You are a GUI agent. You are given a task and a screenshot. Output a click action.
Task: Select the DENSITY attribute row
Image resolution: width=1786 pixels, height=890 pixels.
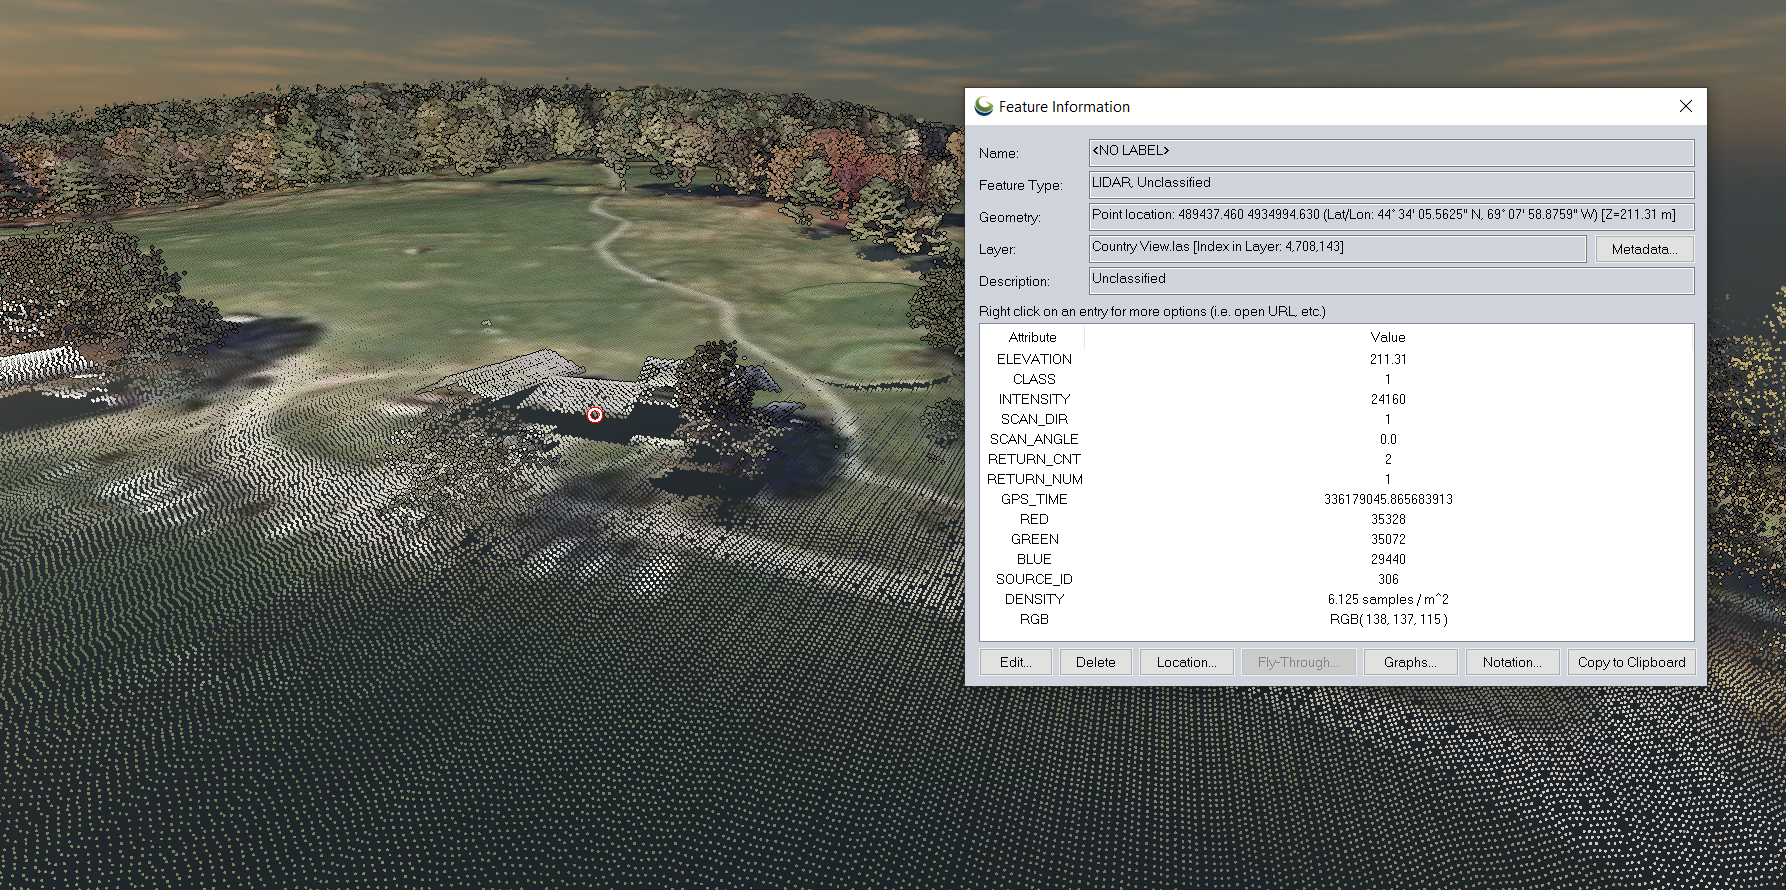coord(1336,599)
